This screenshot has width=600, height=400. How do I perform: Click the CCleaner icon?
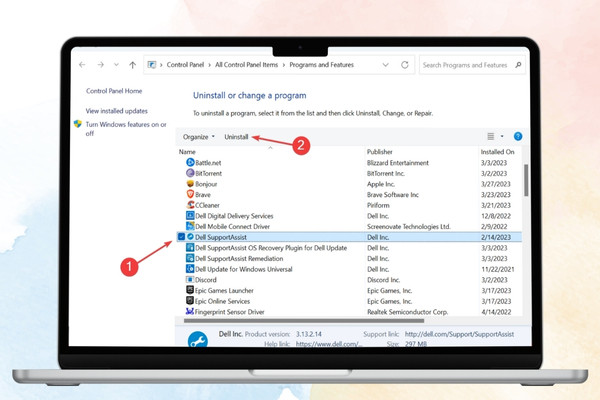(x=190, y=205)
